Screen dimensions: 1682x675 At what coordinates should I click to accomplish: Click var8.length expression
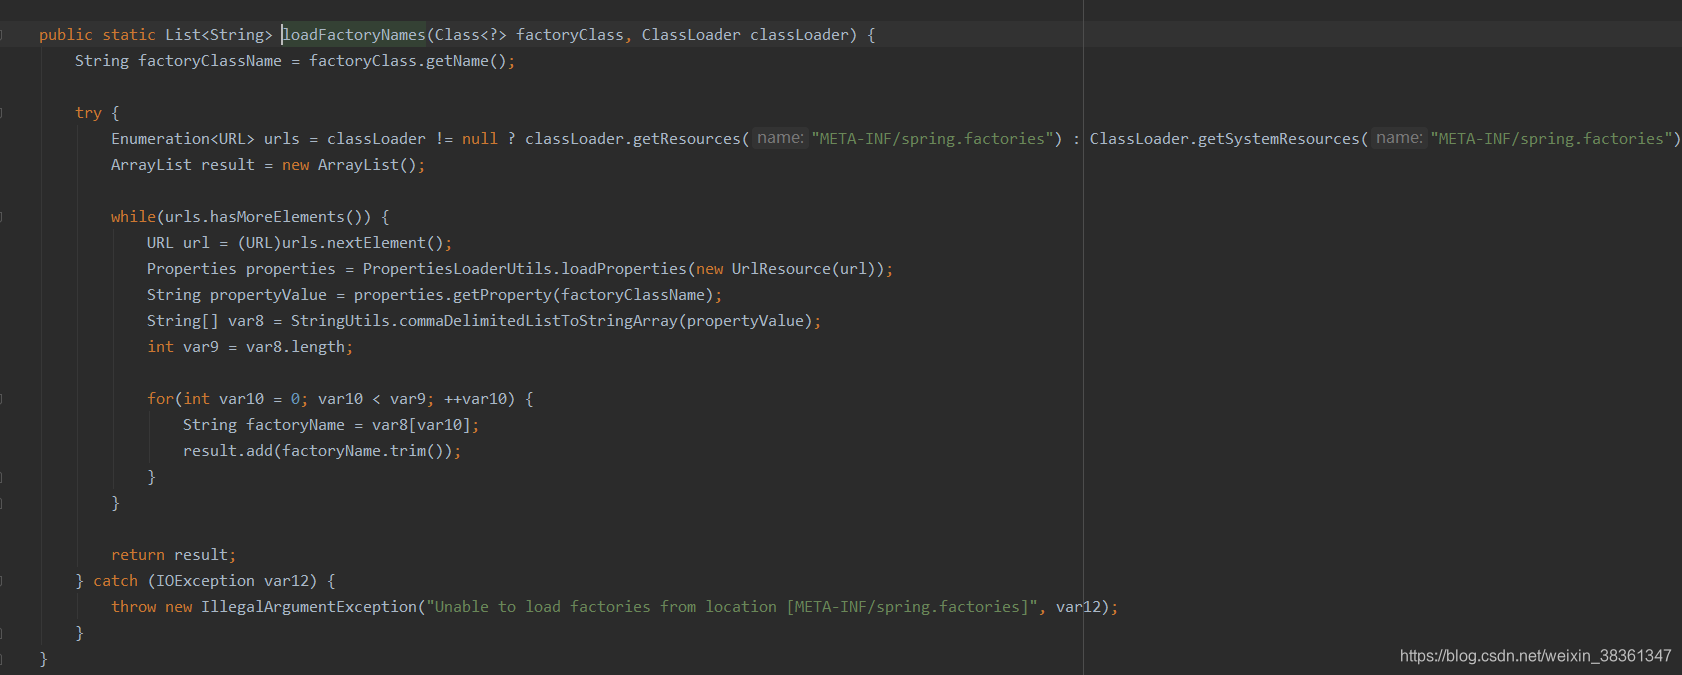[x=295, y=347]
